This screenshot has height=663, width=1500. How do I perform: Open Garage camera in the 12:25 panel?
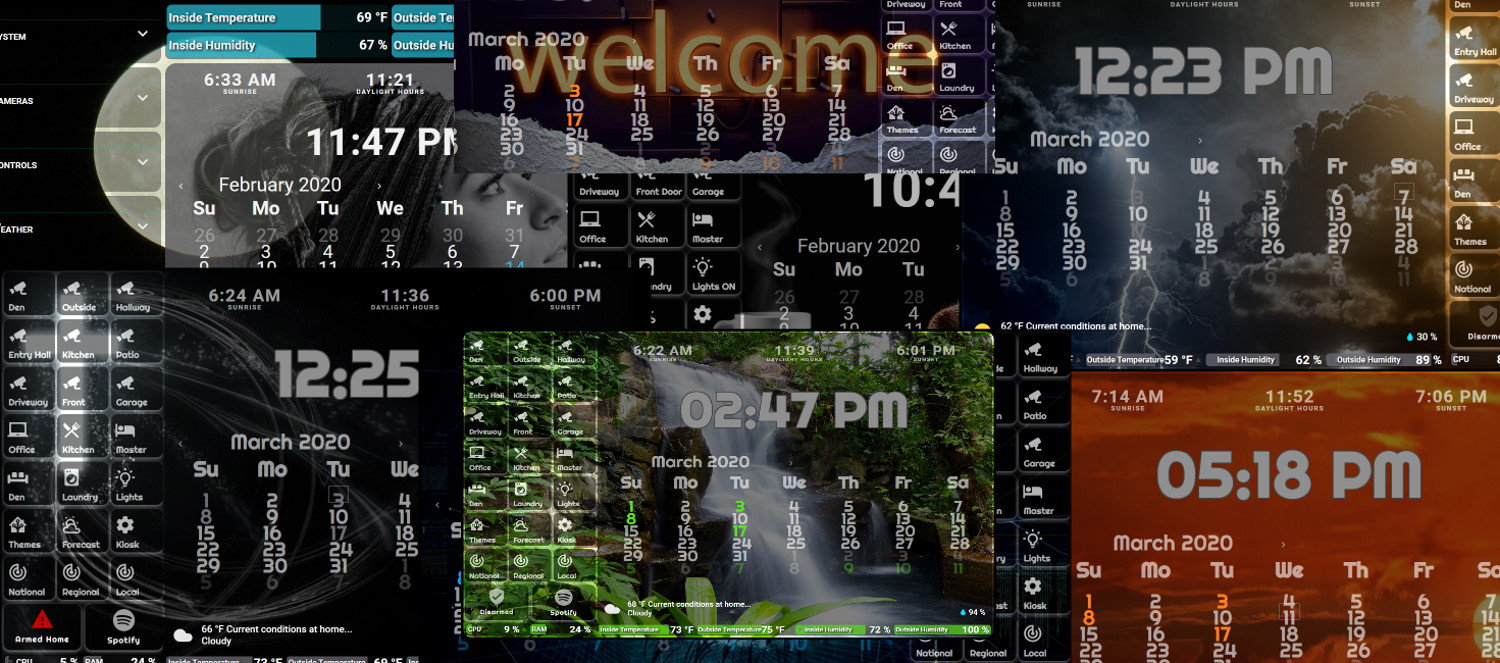(135, 390)
